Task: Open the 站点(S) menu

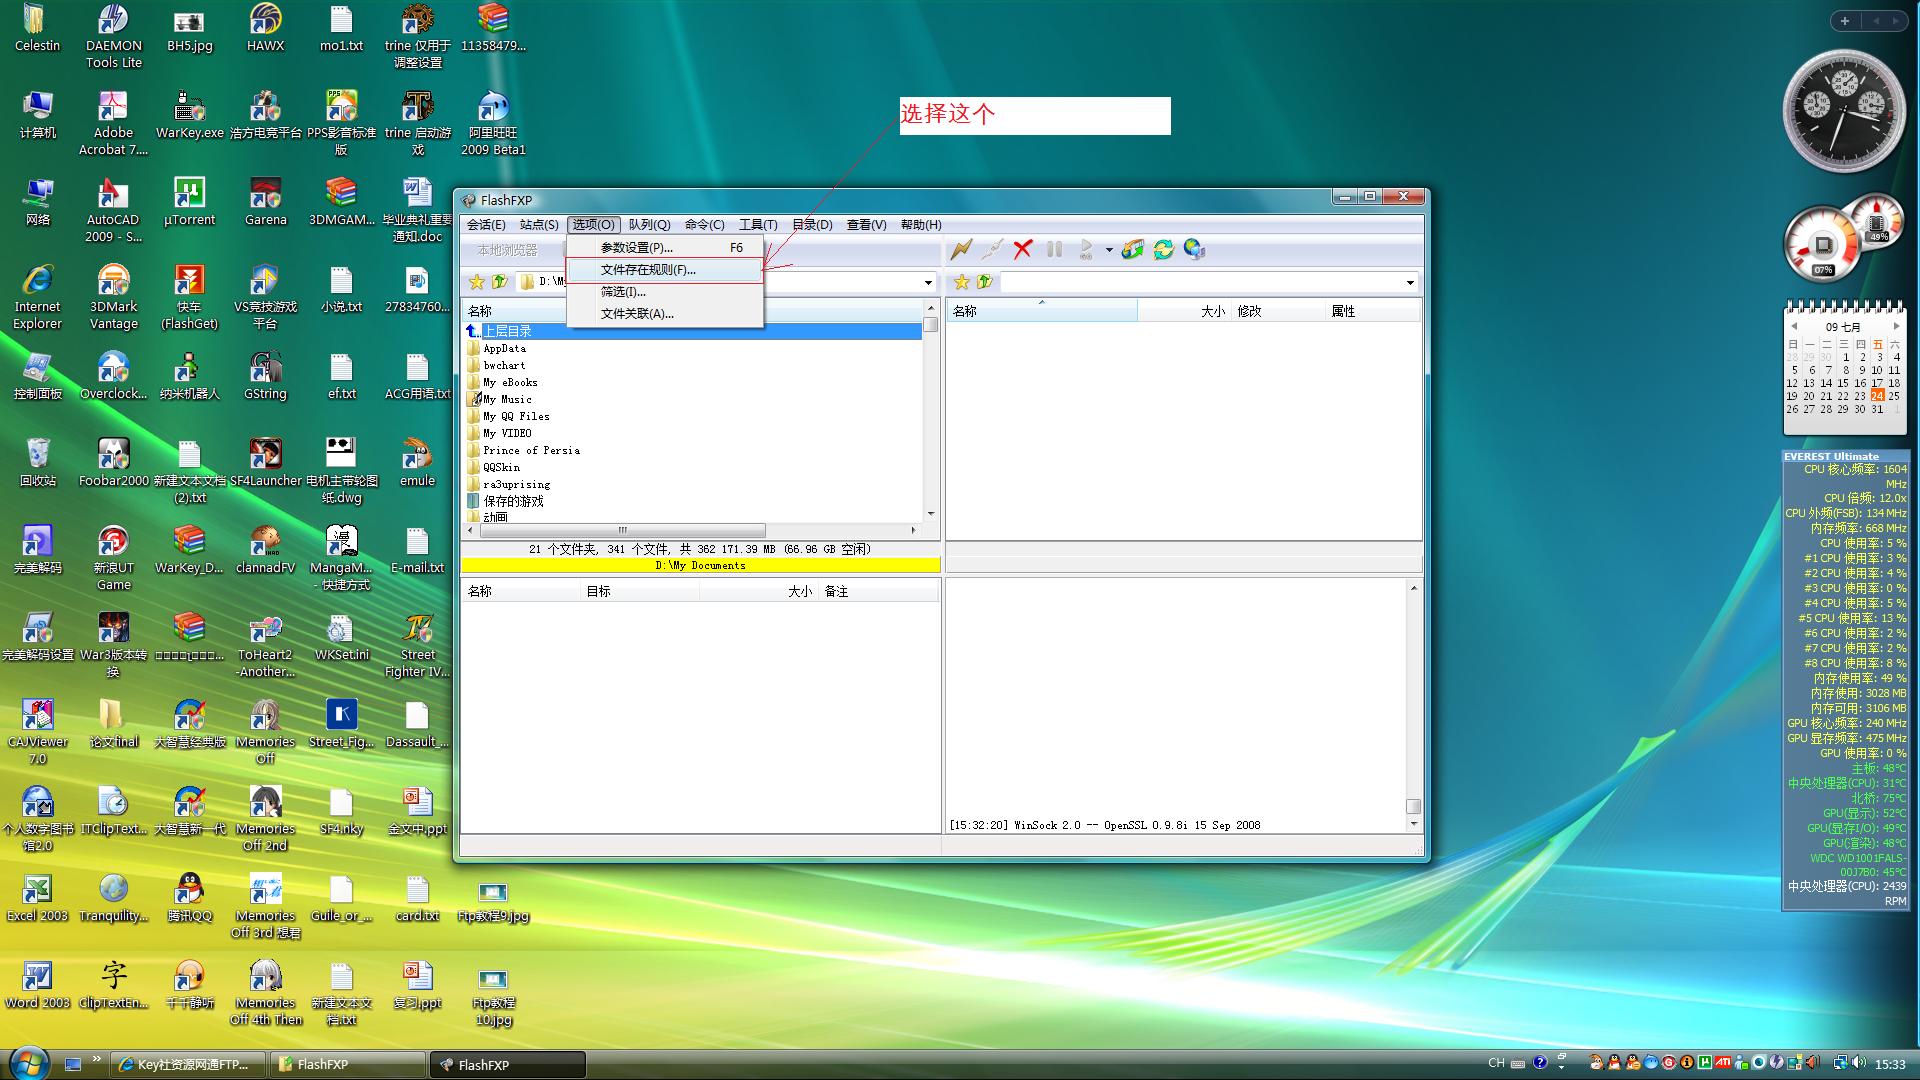Action: coord(539,225)
